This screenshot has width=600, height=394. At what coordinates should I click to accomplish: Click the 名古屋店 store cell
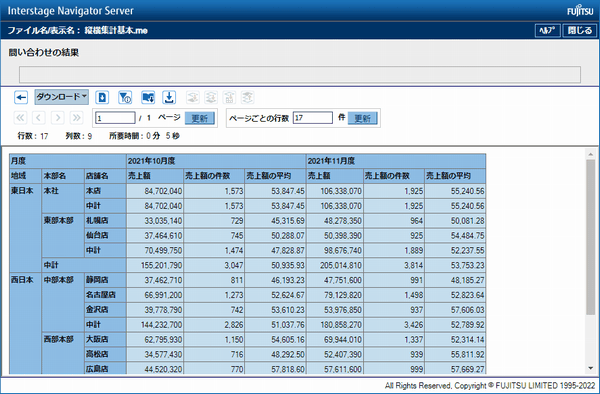(x=105, y=295)
